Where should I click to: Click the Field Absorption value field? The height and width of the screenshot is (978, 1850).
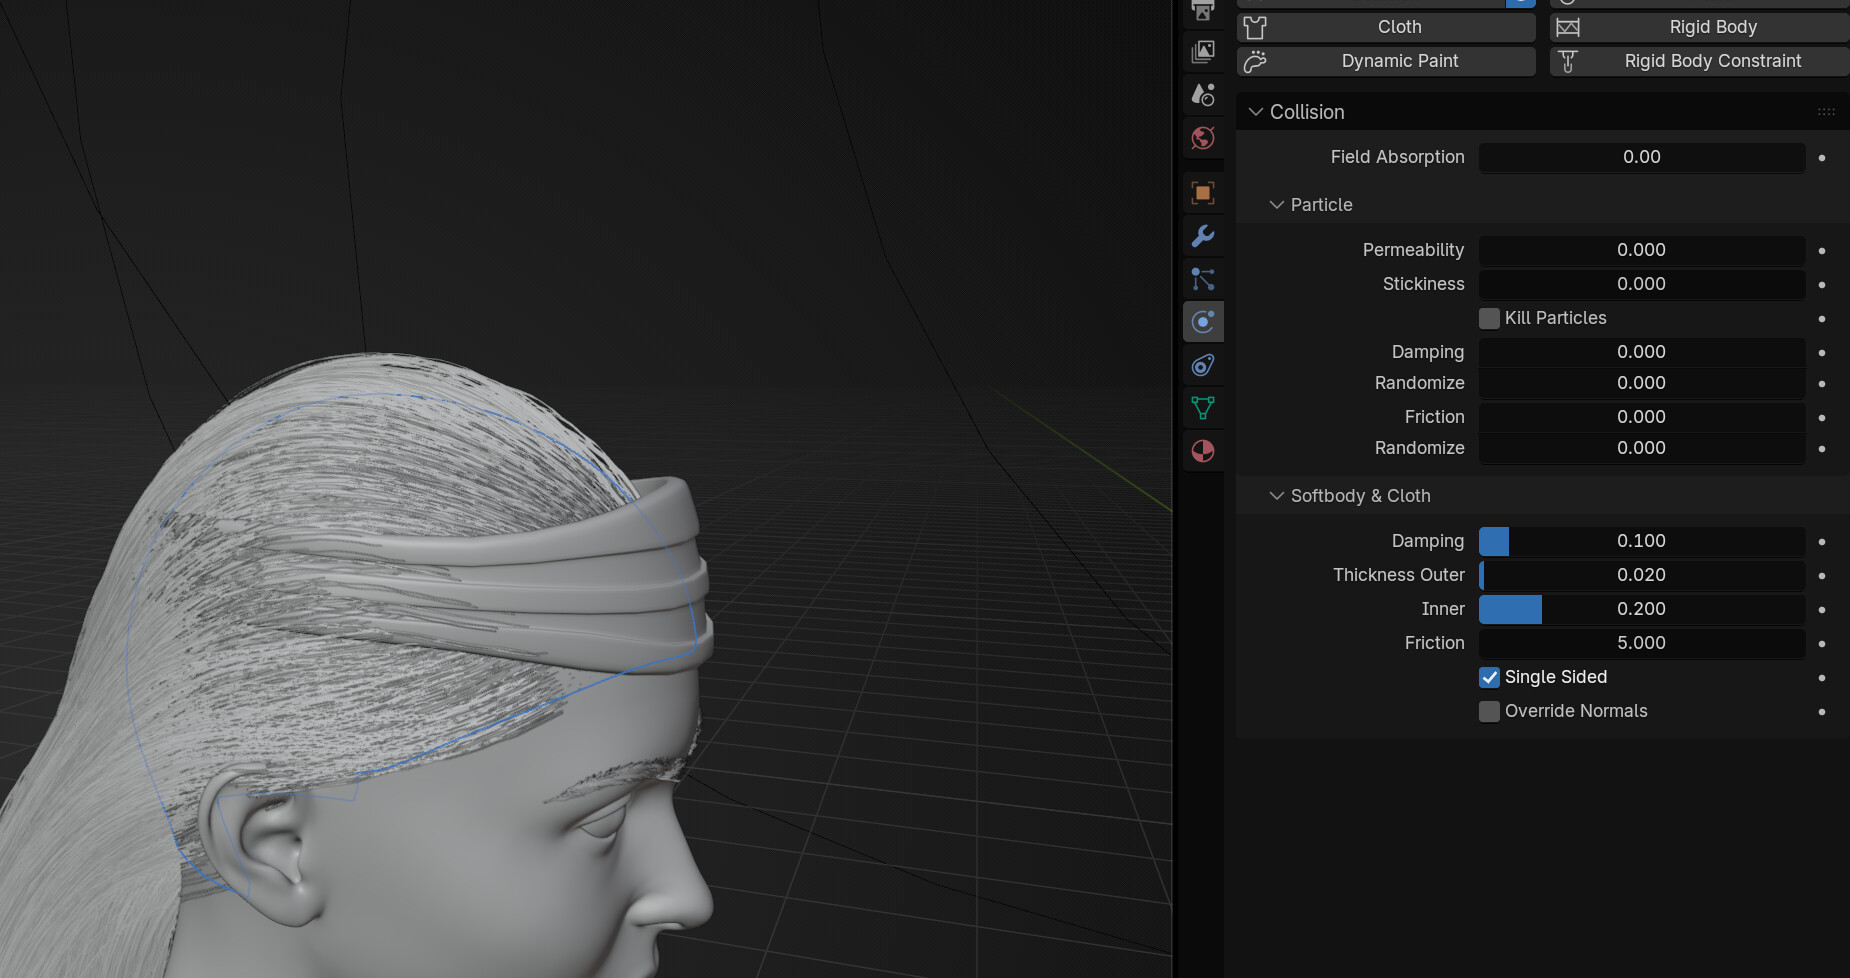(x=1642, y=157)
